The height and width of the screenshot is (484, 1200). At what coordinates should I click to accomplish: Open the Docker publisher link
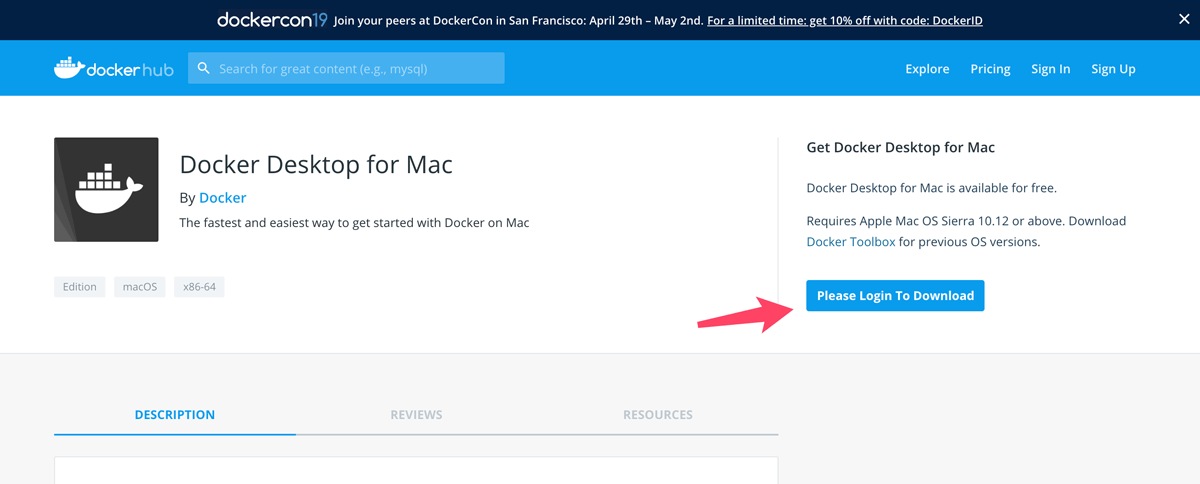pyautogui.click(x=222, y=197)
